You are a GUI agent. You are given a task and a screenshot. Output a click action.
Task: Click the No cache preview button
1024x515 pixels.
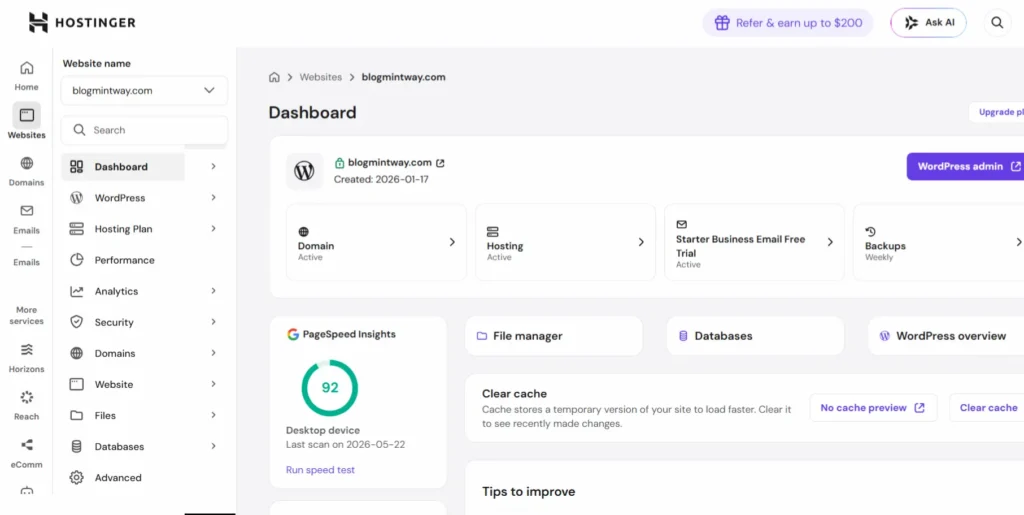click(873, 407)
